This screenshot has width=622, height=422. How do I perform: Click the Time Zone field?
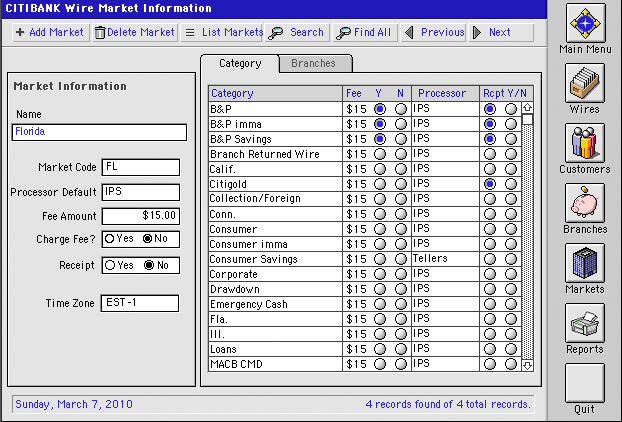pyautogui.click(x=140, y=303)
